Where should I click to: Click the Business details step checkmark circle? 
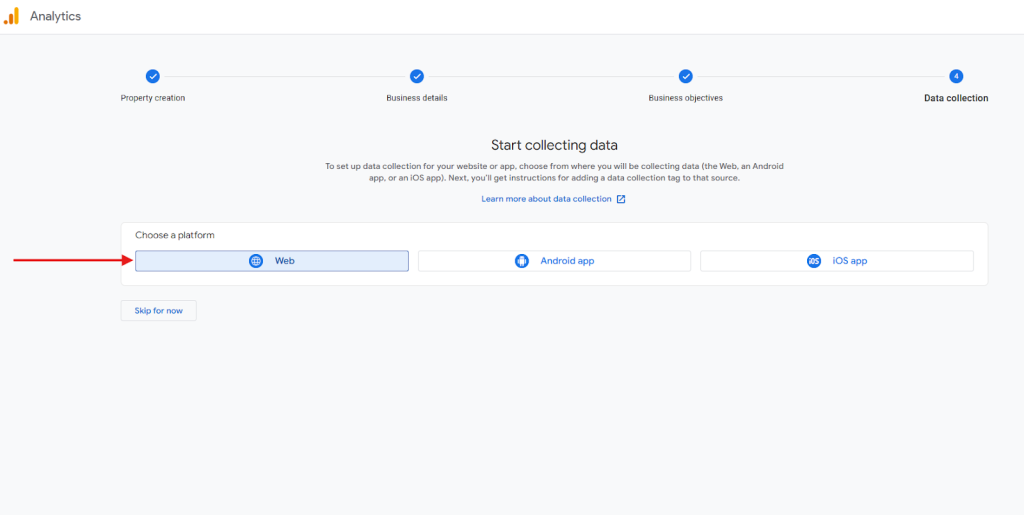coord(417,76)
